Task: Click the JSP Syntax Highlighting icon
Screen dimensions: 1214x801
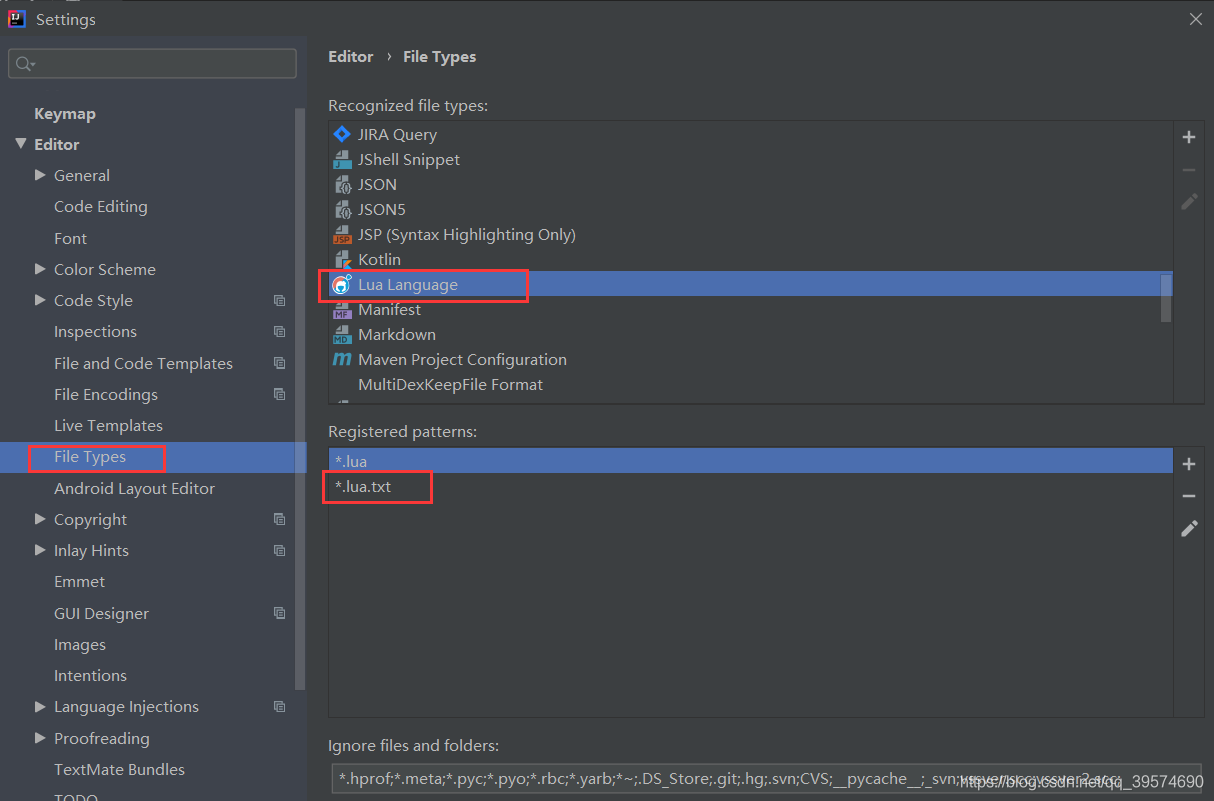Action: [342, 234]
